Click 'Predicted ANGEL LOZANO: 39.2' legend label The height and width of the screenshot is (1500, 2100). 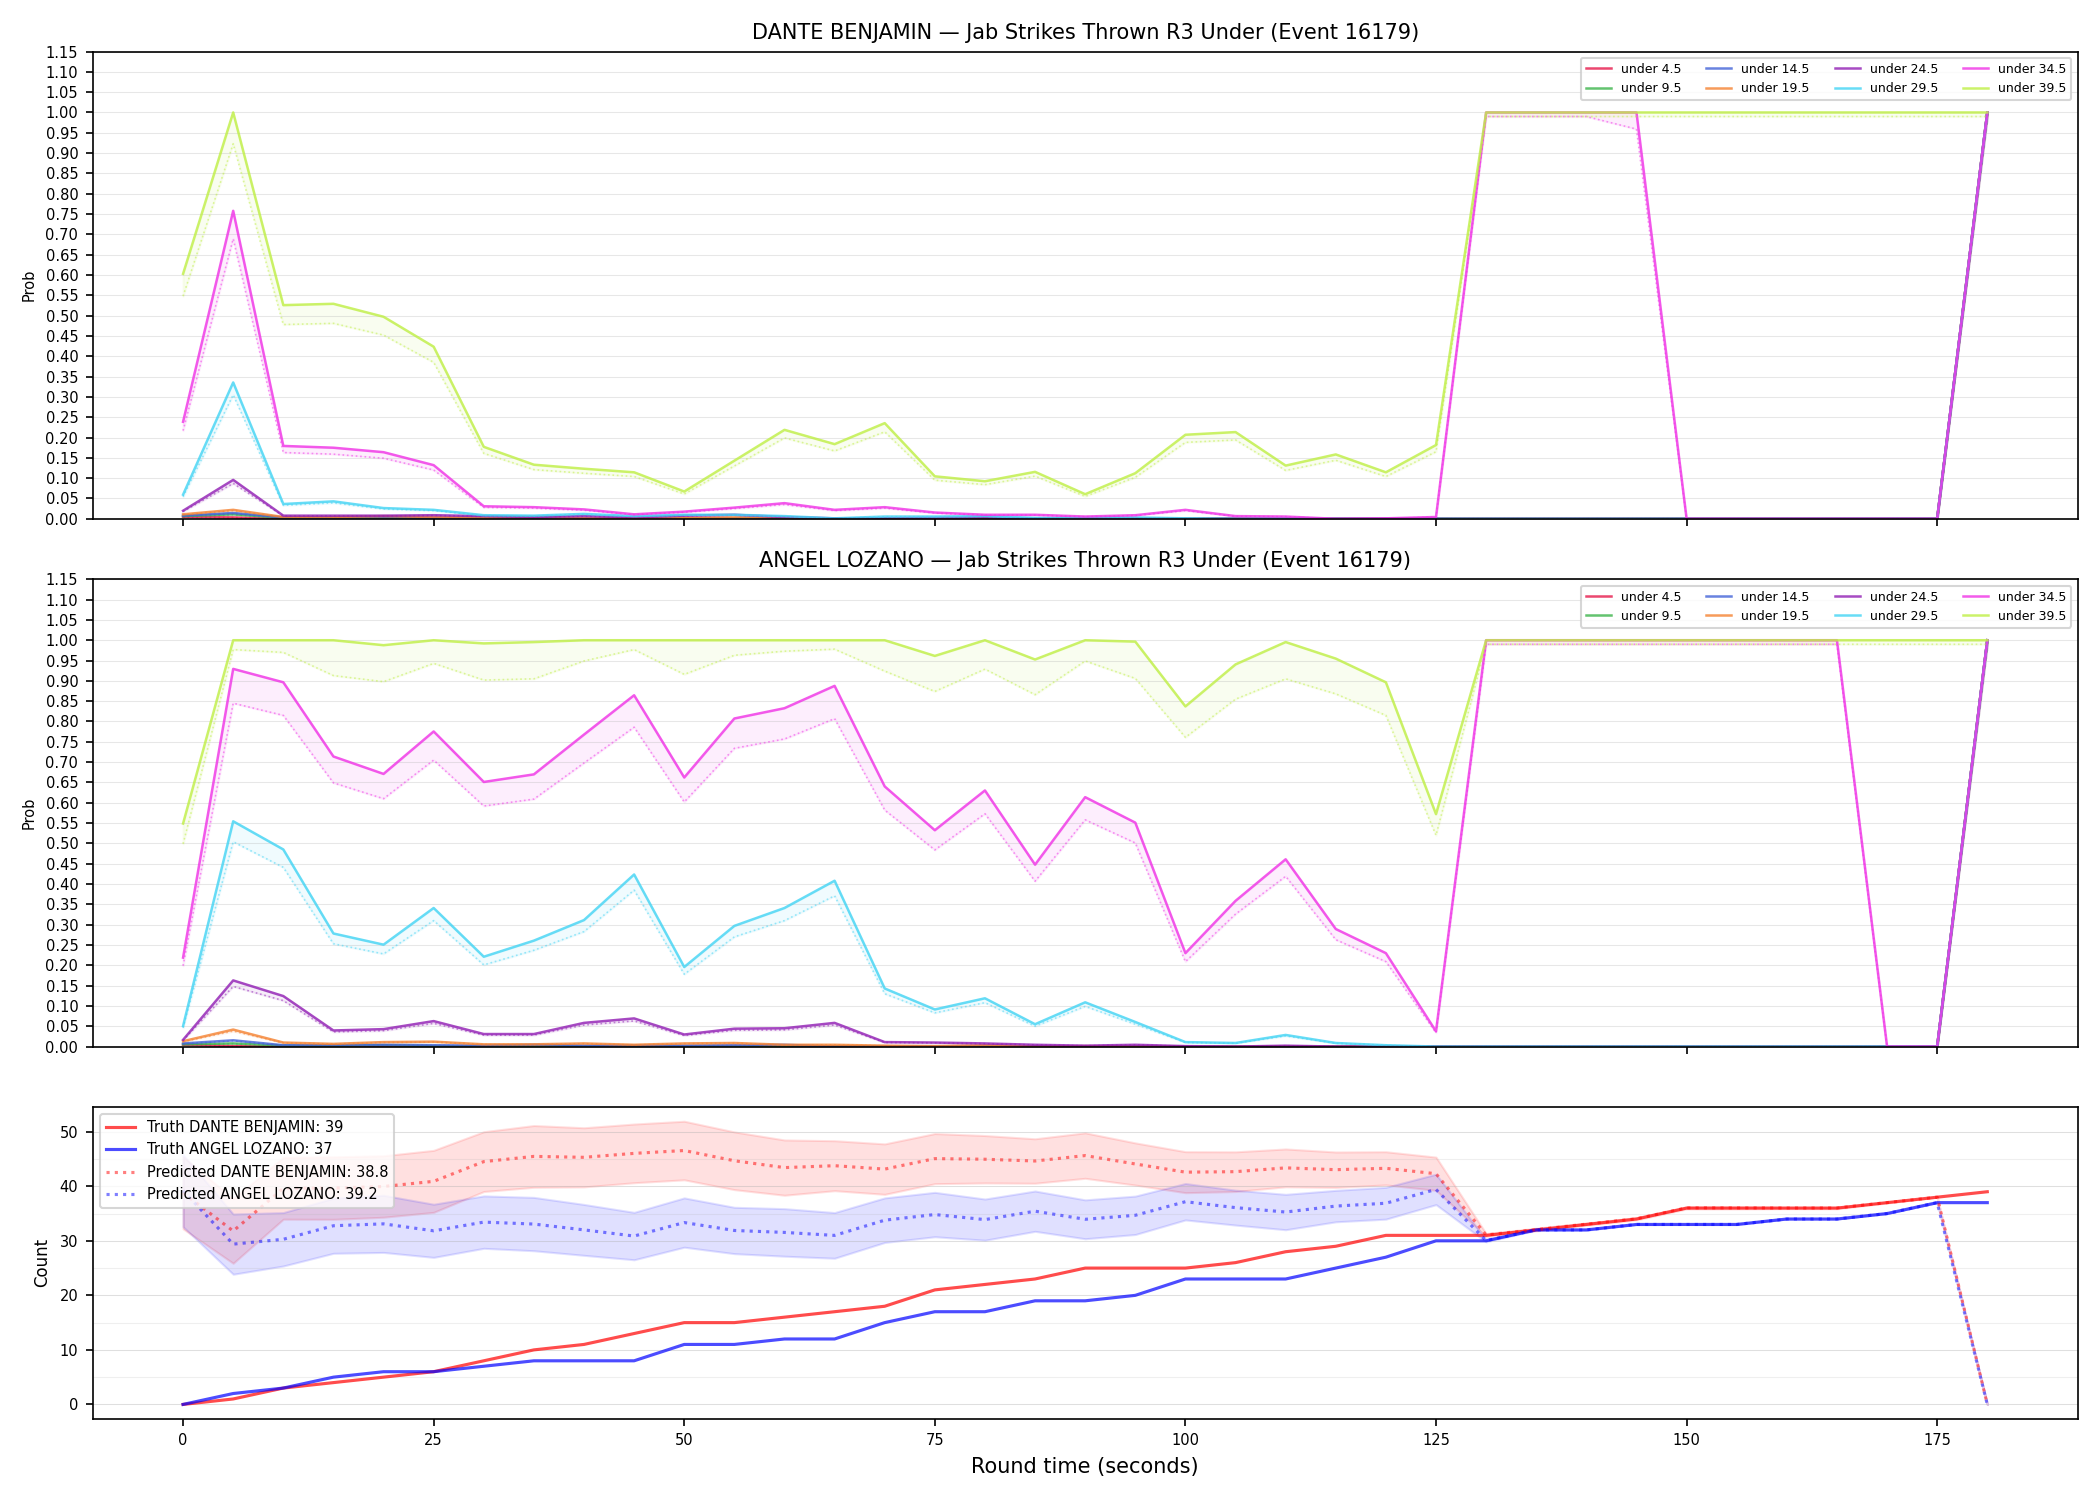point(262,1194)
